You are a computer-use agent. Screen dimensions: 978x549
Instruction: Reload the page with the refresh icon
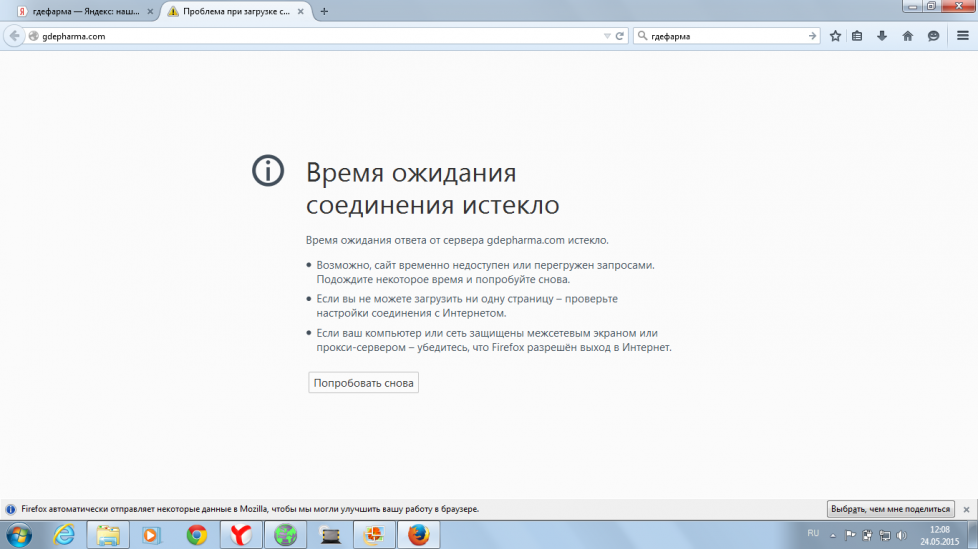[621, 36]
